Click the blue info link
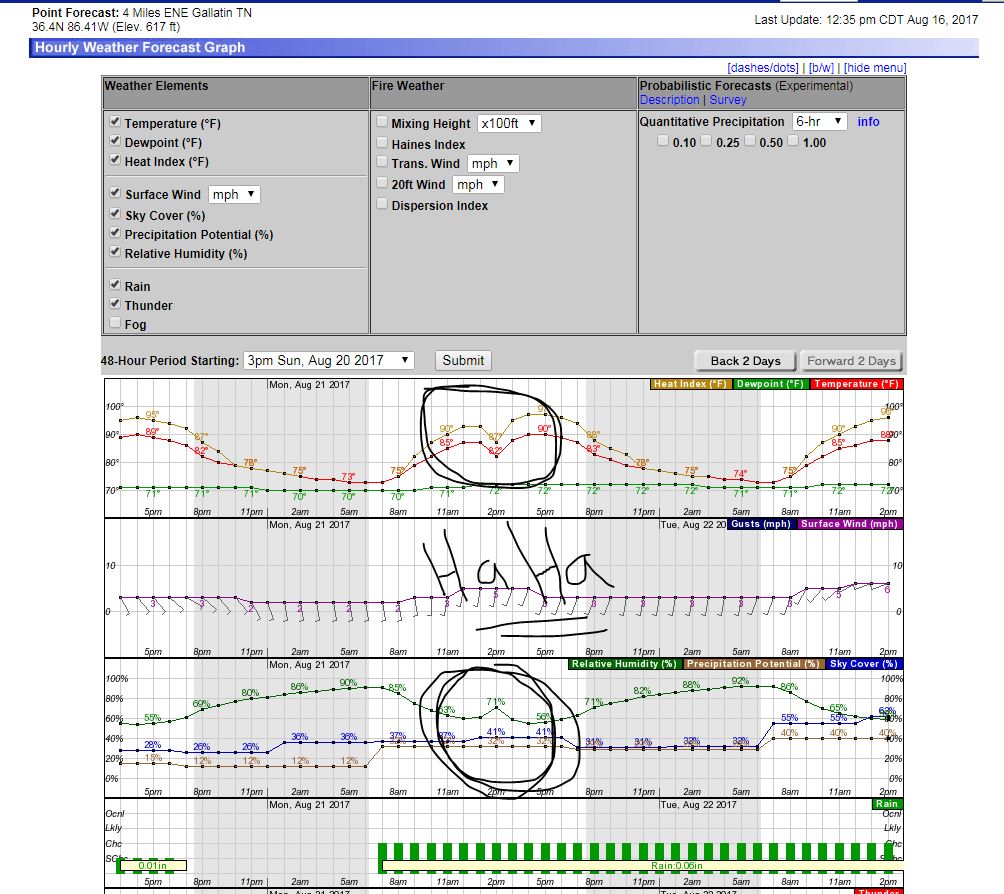This screenshot has width=1004, height=894. click(868, 121)
